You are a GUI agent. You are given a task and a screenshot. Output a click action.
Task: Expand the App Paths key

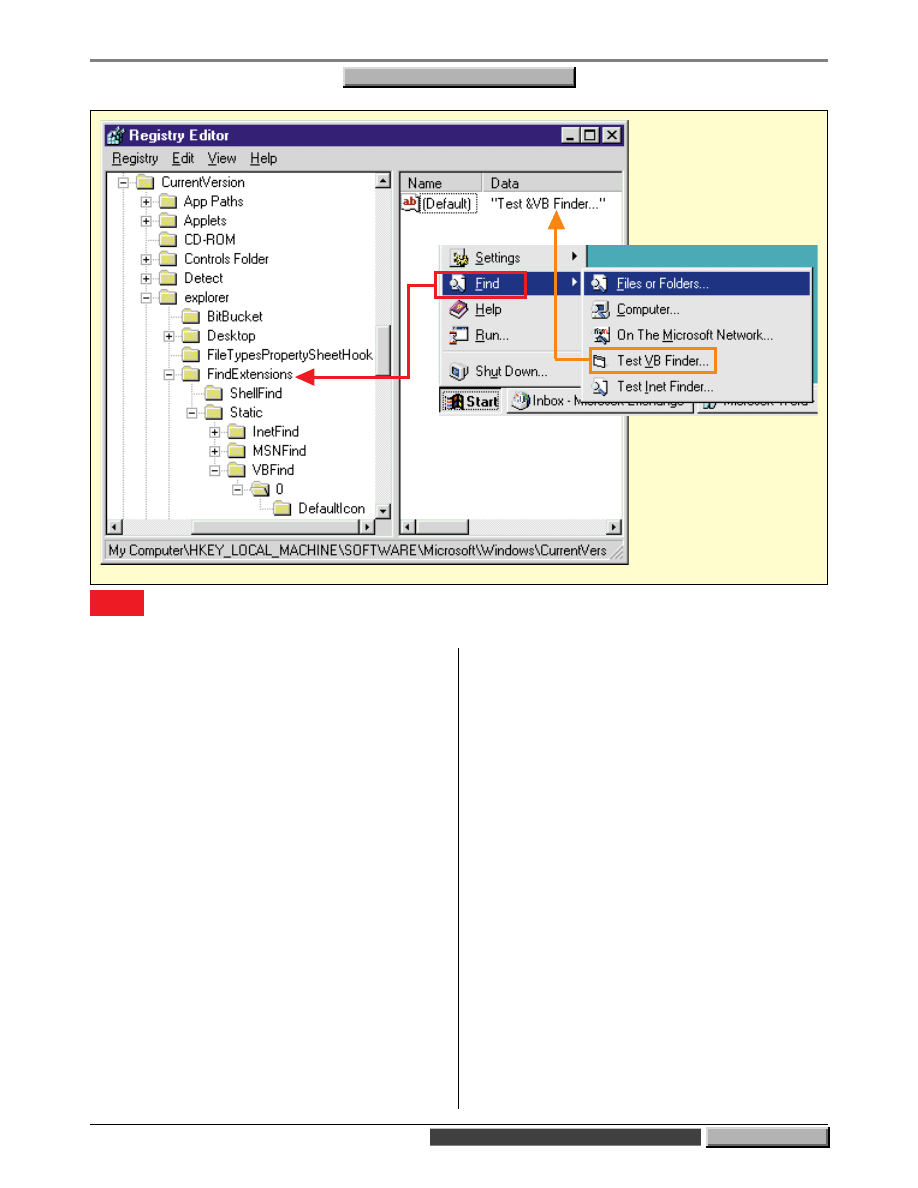[147, 202]
